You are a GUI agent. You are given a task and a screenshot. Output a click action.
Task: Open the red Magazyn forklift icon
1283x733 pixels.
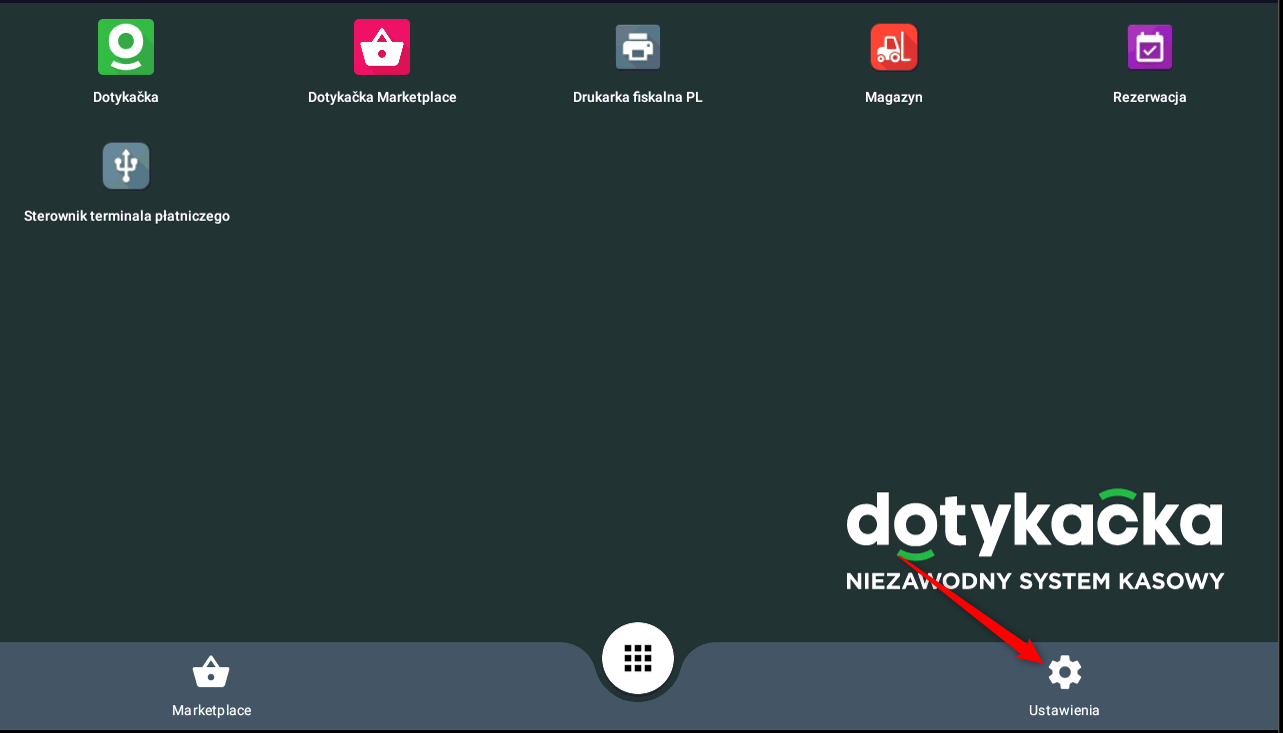[x=893, y=47]
